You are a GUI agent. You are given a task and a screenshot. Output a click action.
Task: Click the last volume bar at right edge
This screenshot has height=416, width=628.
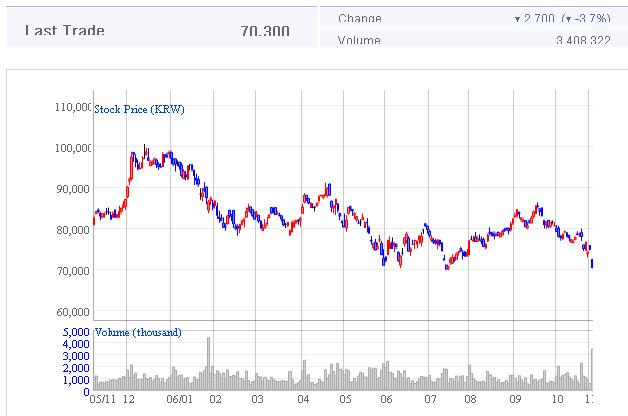coord(592,368)
